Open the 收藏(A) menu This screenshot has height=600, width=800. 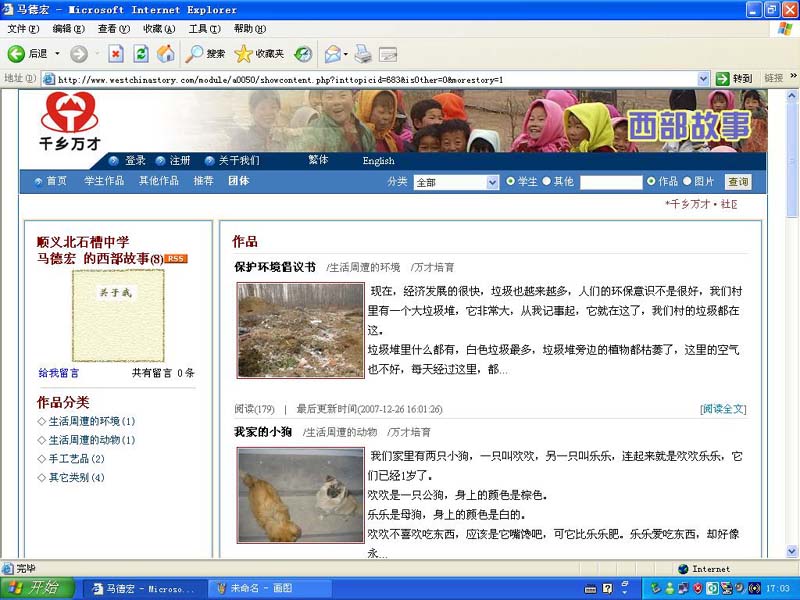point(159,29)
